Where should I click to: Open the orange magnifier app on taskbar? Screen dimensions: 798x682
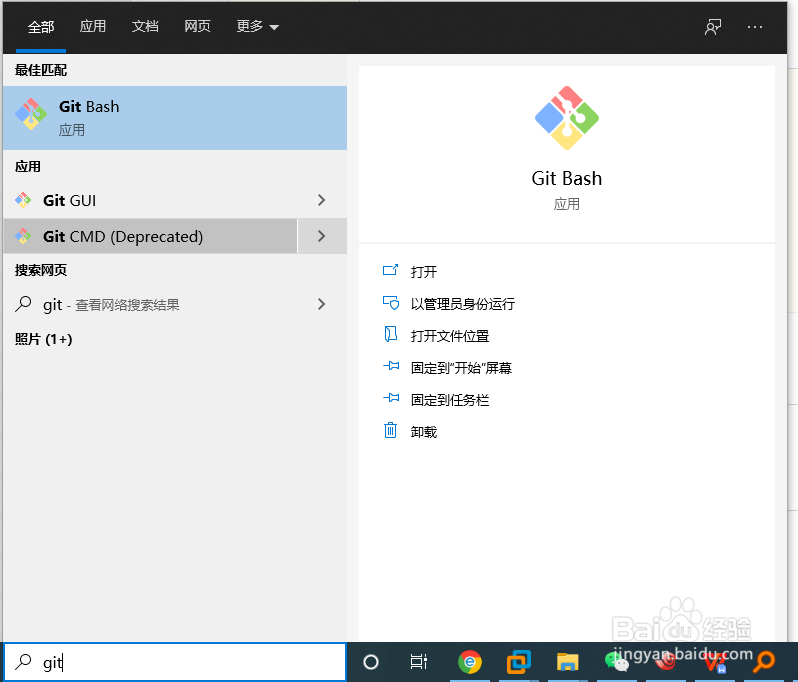pos(764,662)
